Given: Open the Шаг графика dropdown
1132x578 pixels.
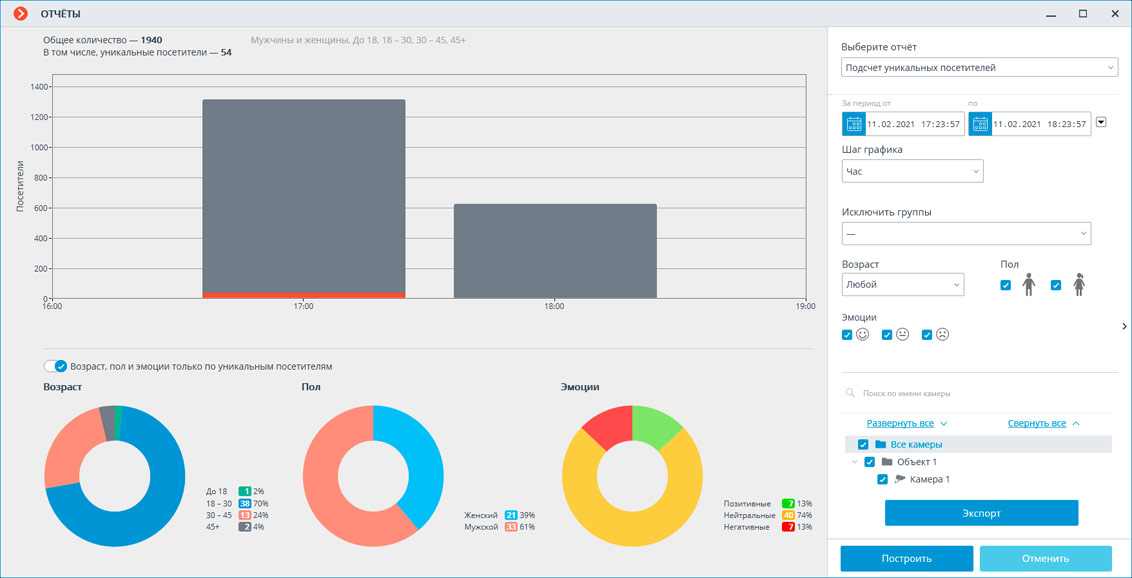Looking at the screenshot, I should pyautogui.click(x=912, y=171).
